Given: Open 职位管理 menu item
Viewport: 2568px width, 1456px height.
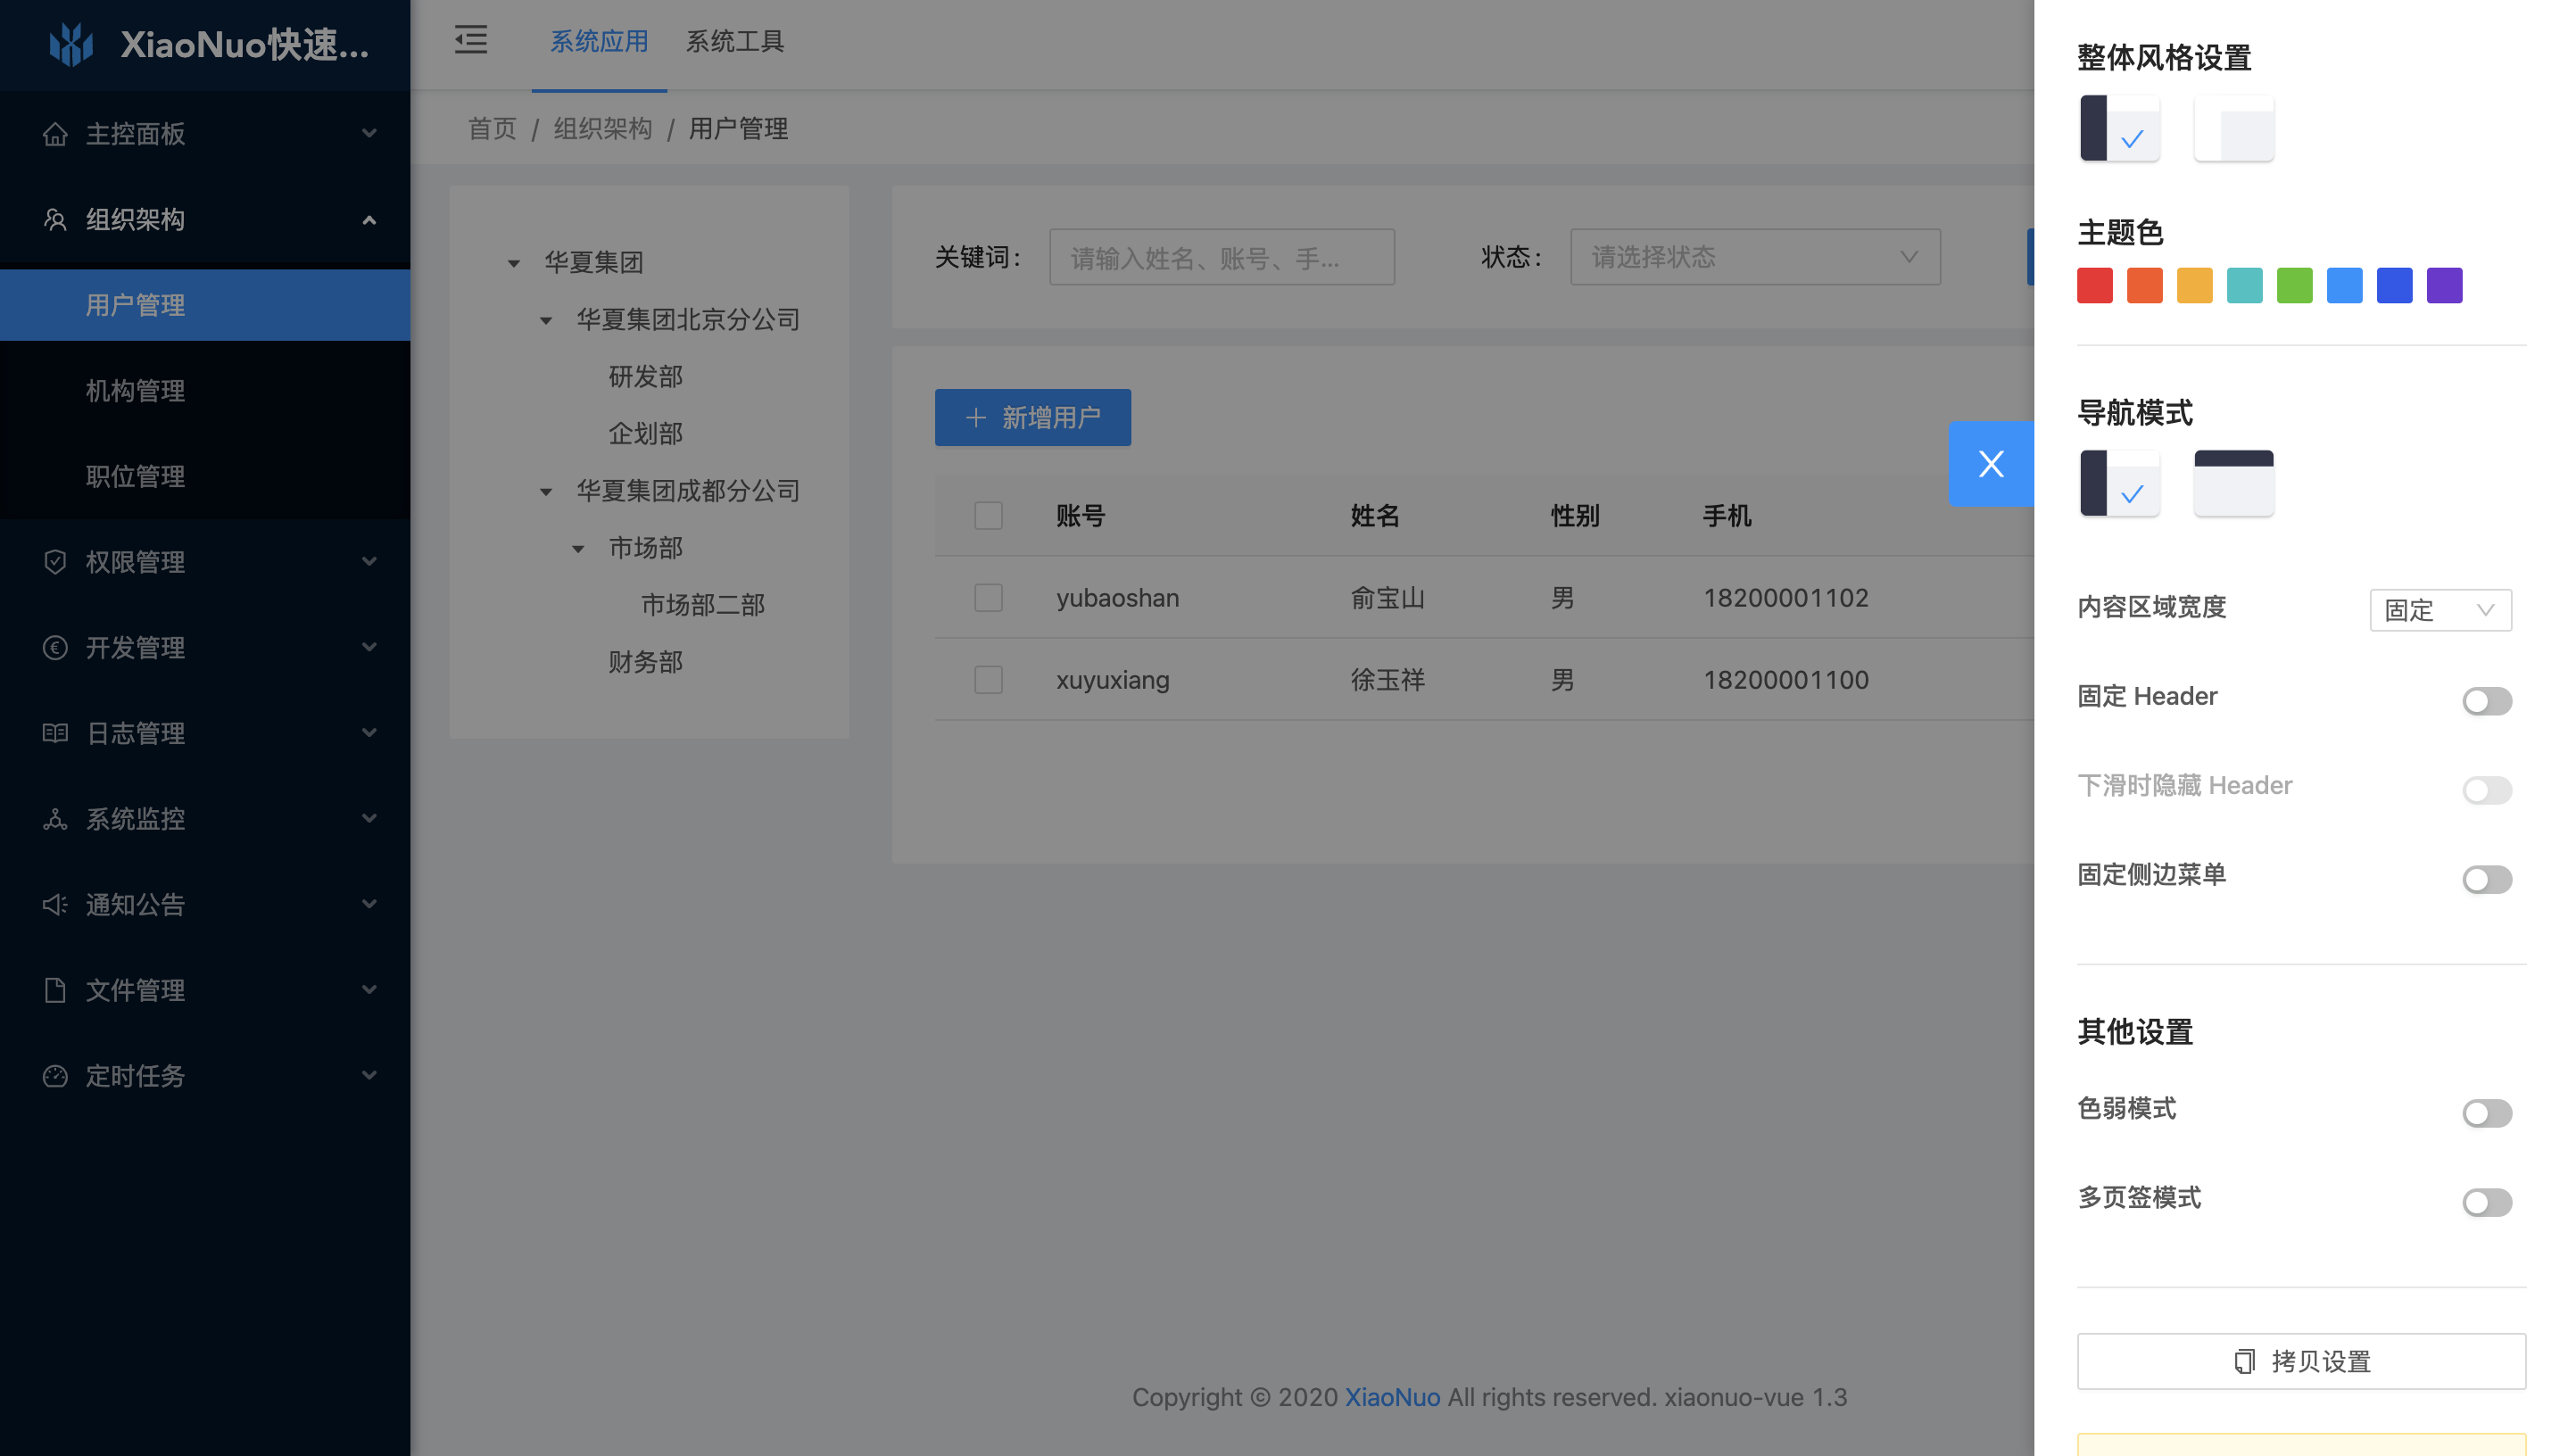Looking at the screenshot, I should click(x=205, y=476).
